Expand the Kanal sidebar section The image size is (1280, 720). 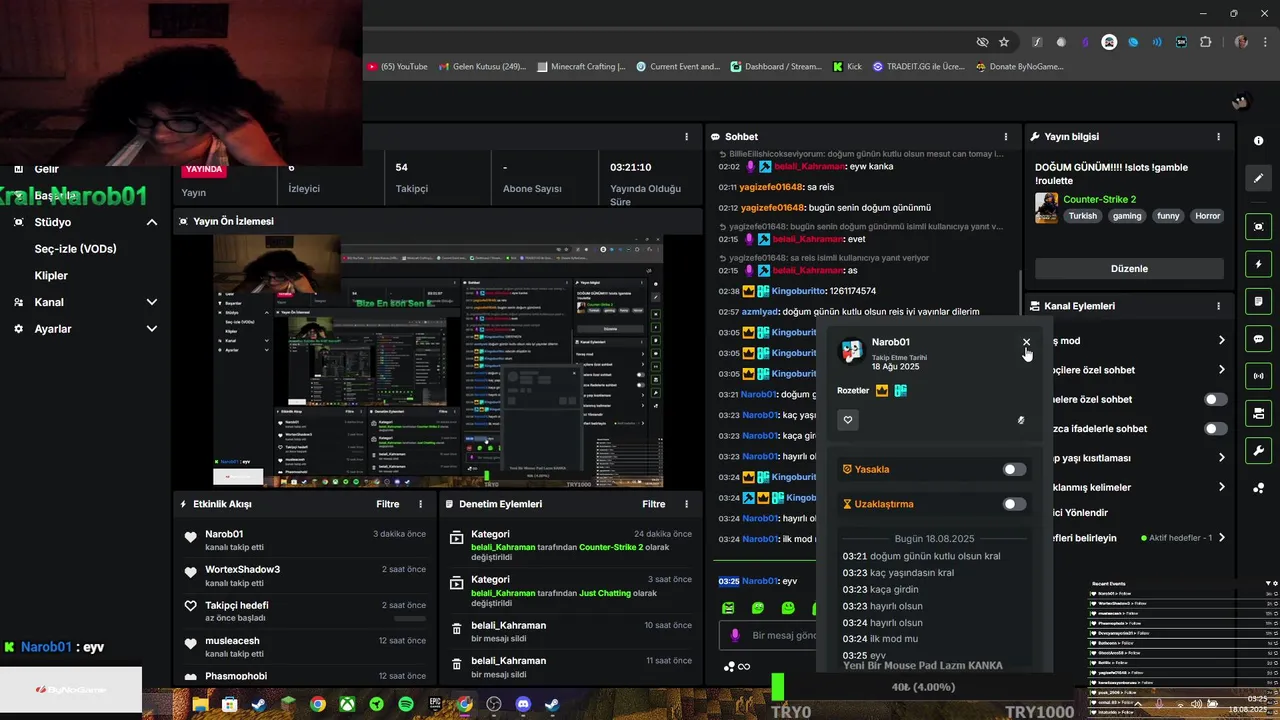(x=152, y=302)
